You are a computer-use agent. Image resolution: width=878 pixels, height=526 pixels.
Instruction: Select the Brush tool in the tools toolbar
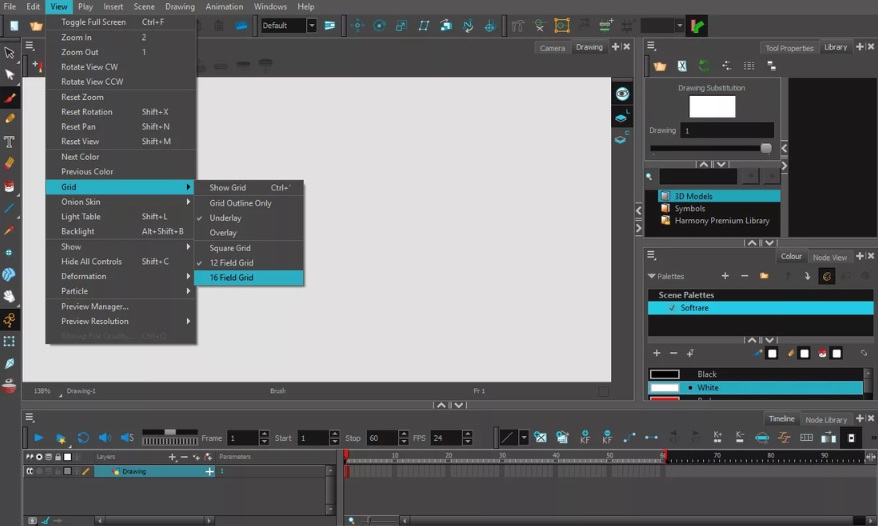tap(10, 98)
